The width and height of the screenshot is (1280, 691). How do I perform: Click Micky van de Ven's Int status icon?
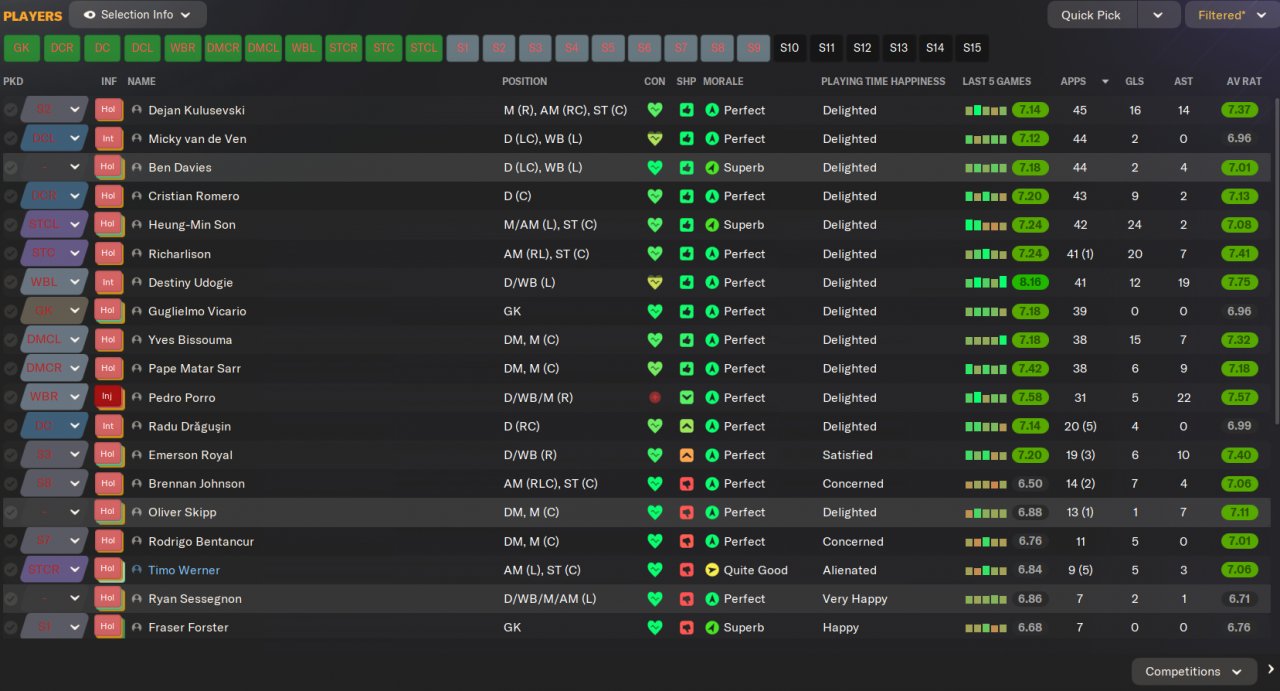(x=108, y=139)
